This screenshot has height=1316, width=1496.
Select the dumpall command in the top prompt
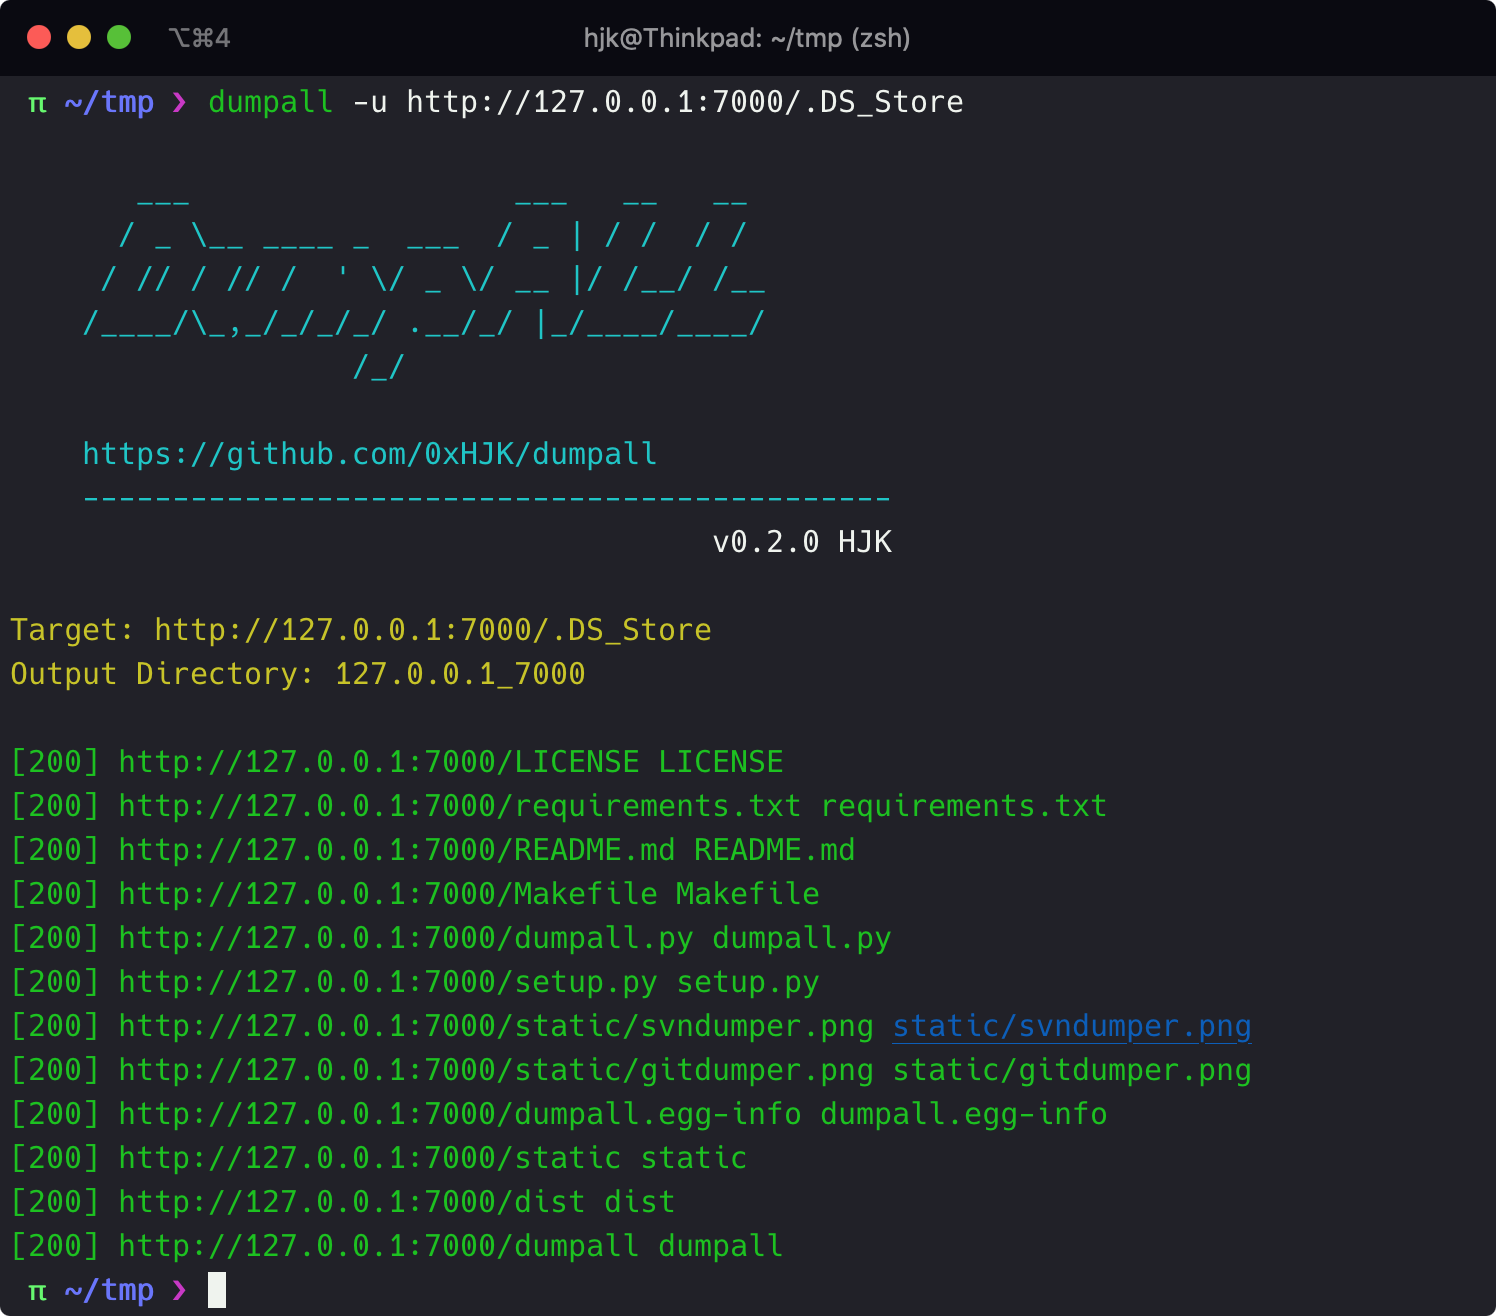point(269,102)
